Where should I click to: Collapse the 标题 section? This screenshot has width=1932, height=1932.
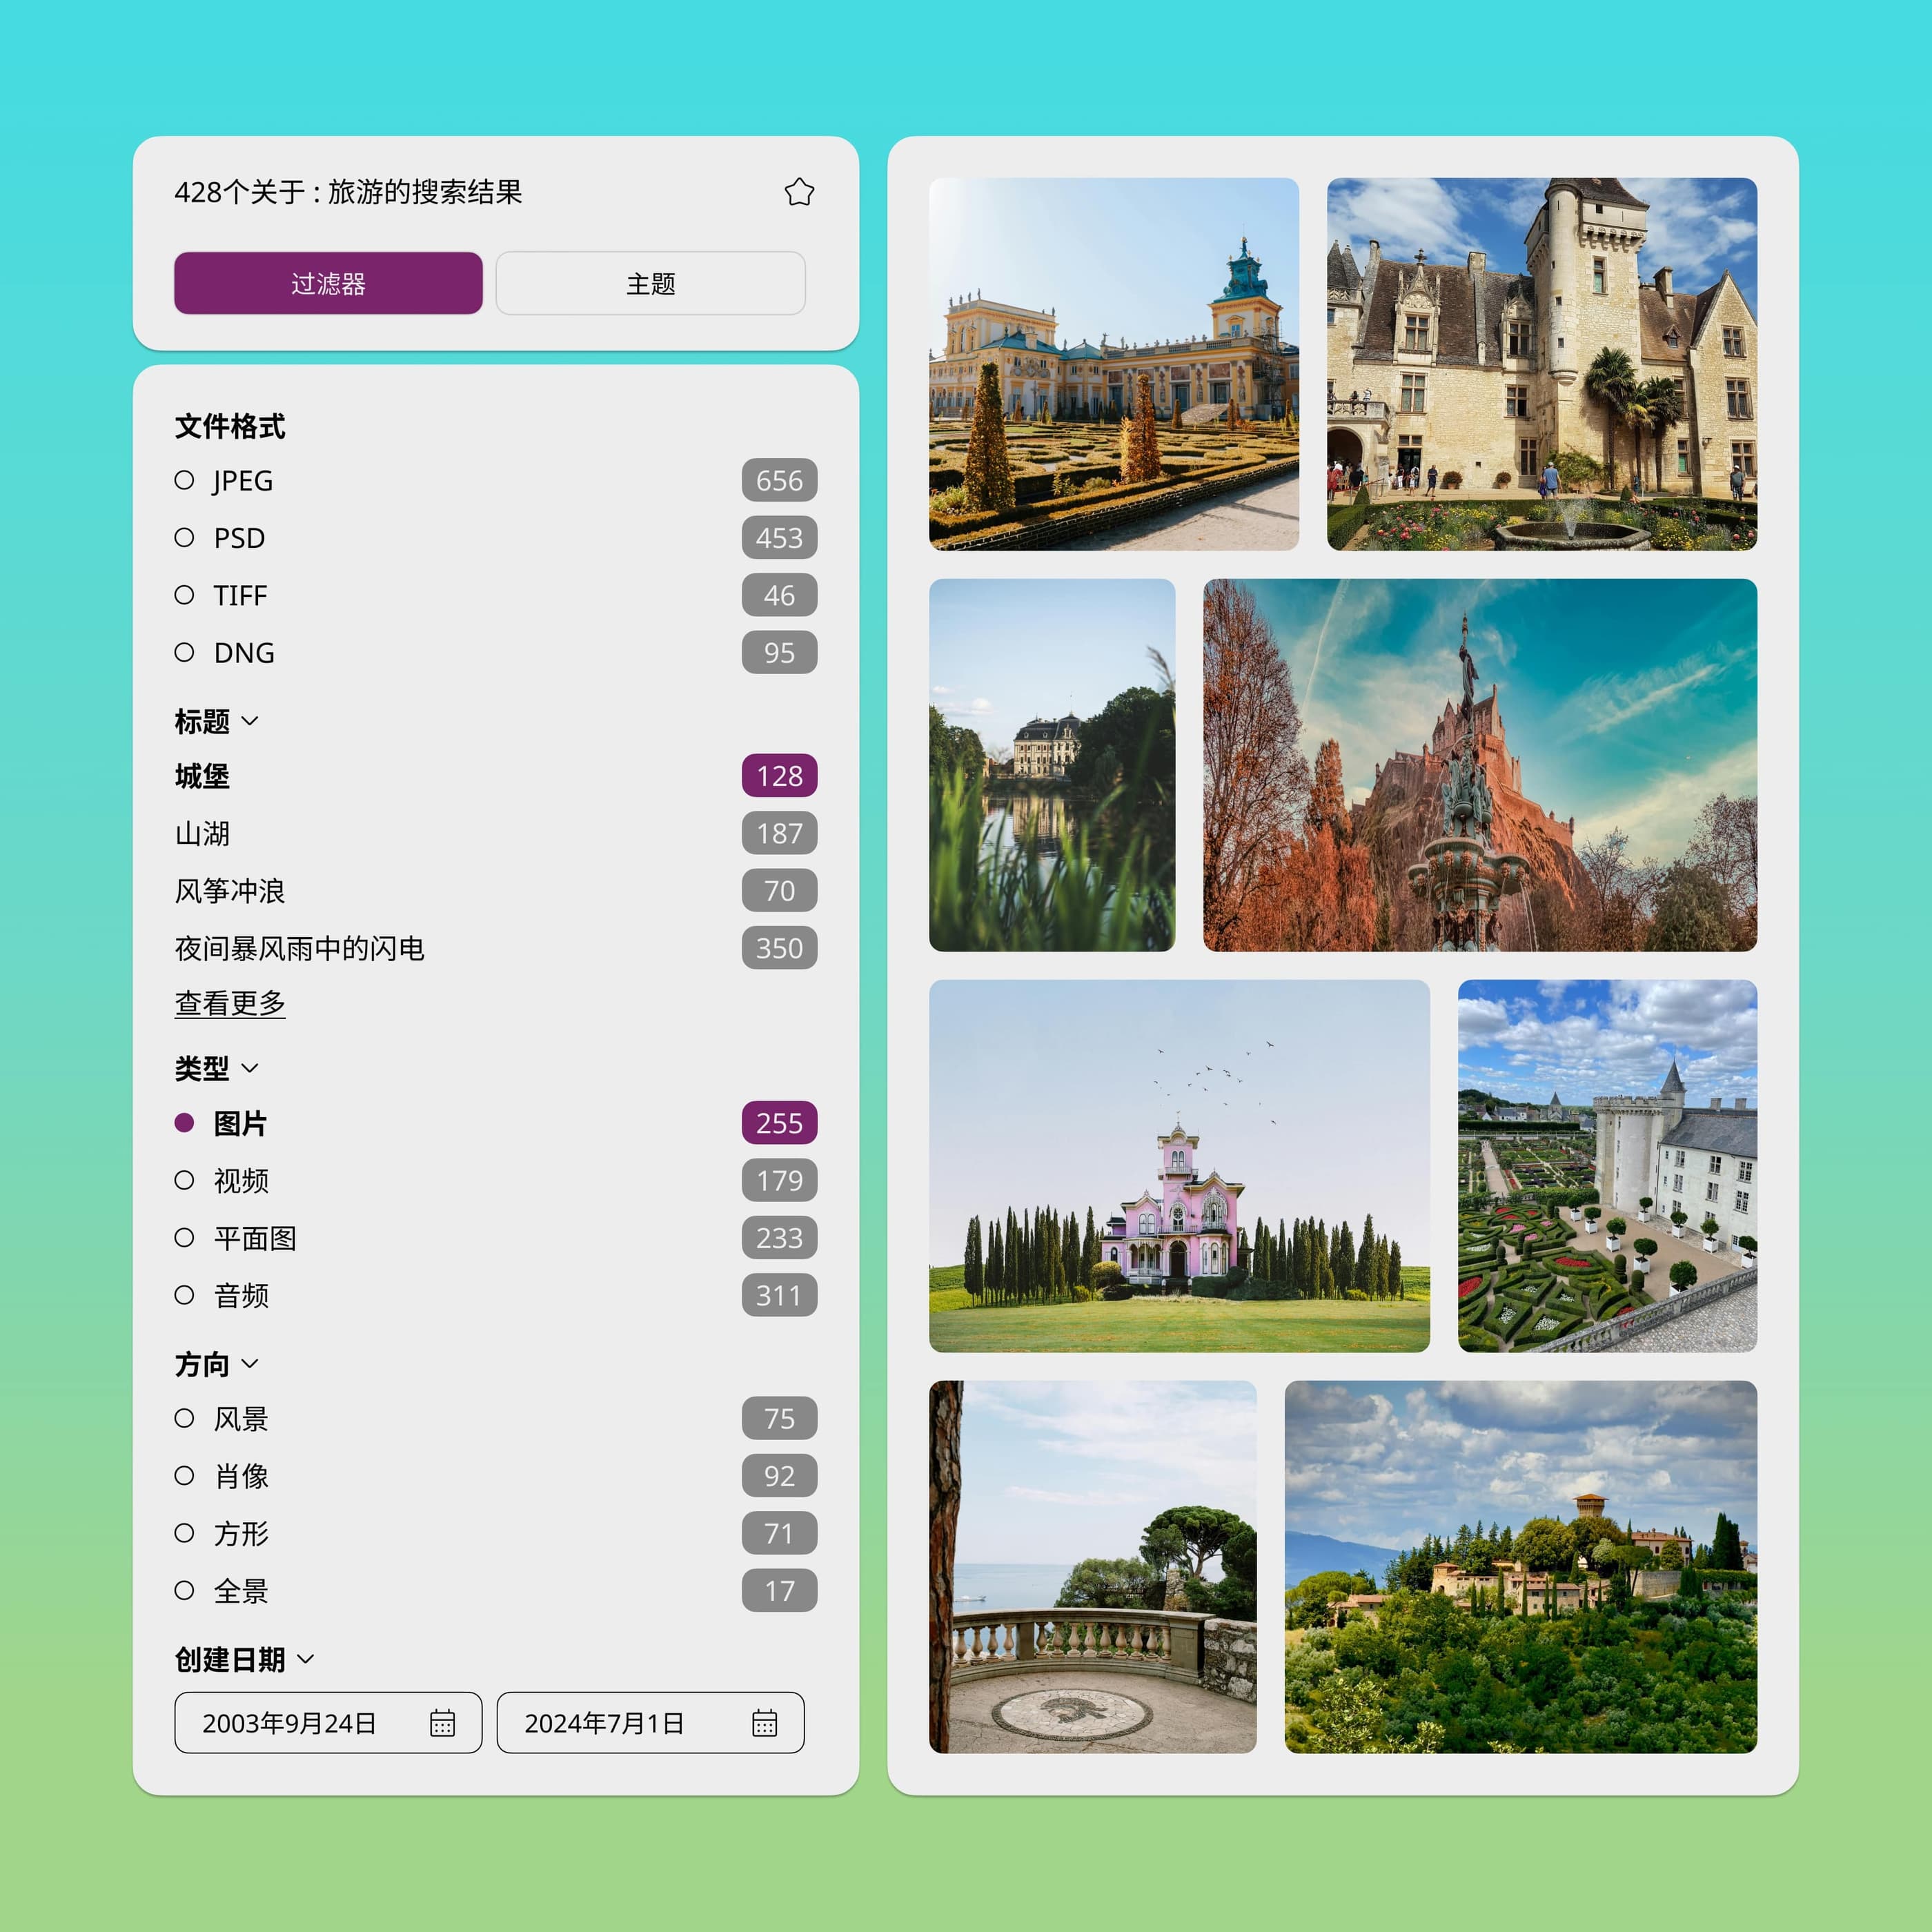[x=250, y=720]
